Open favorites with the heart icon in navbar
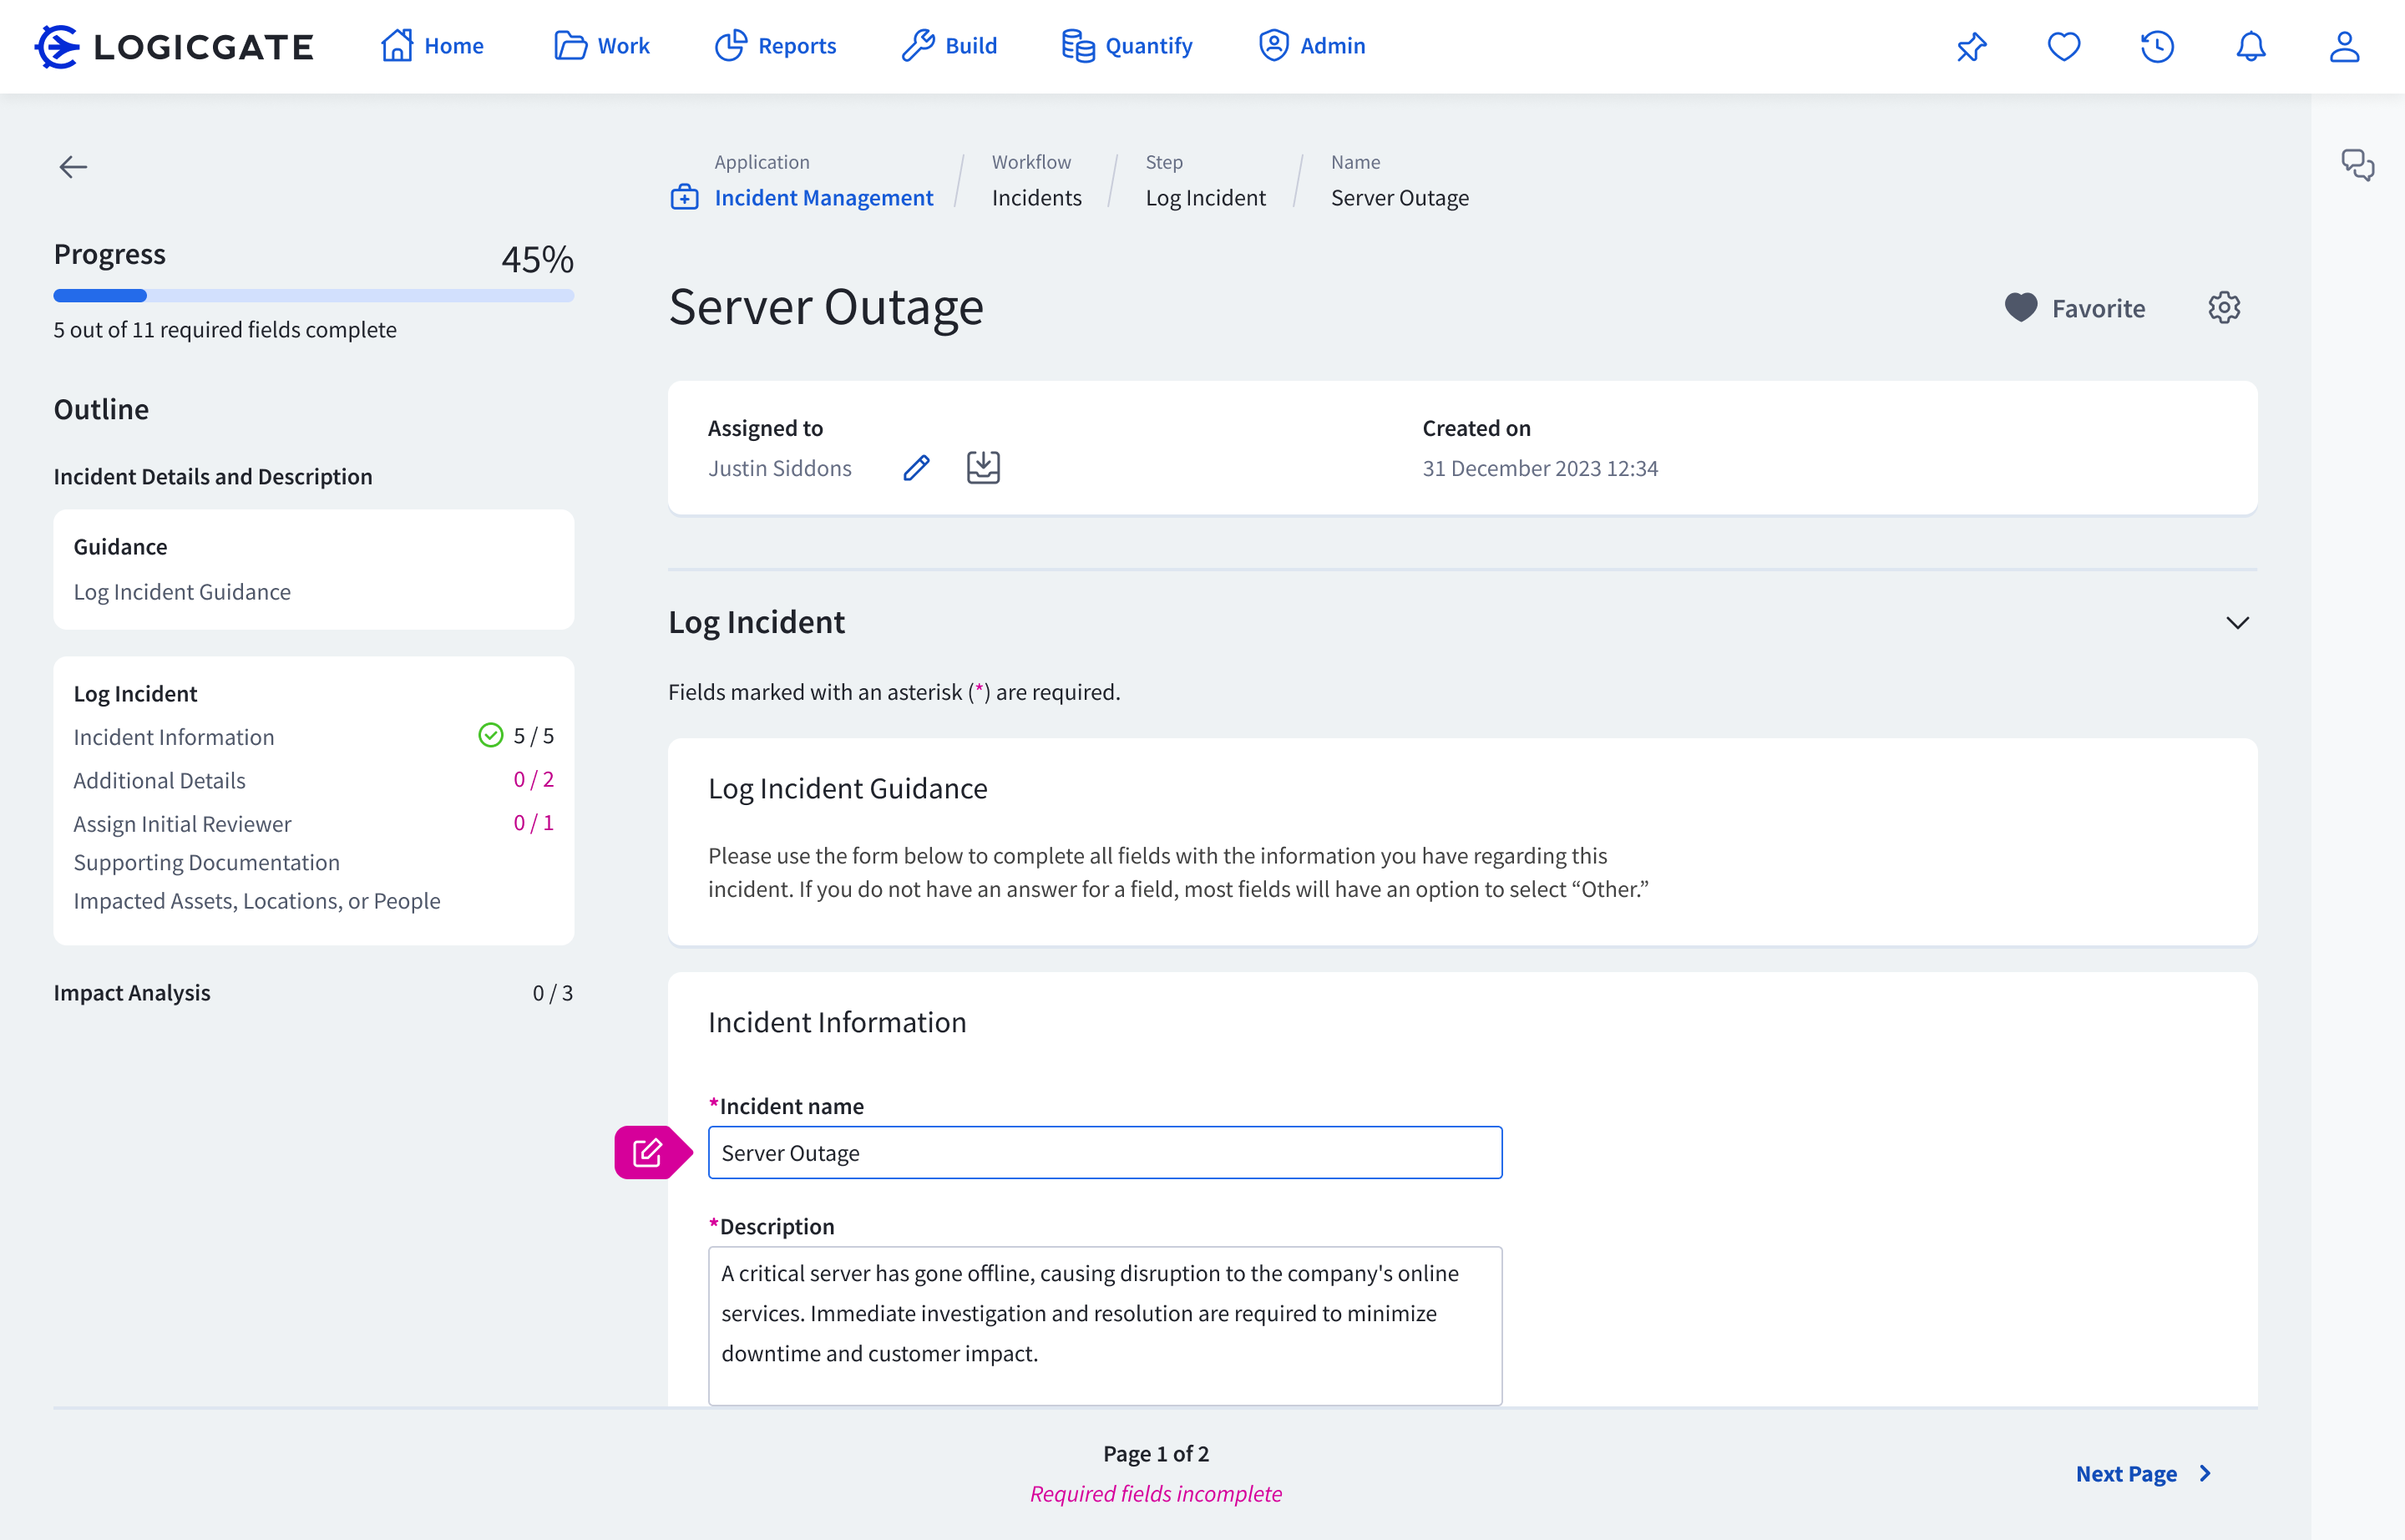2405x1540 pixels. pyautogui.click(x=2064, y=46)
